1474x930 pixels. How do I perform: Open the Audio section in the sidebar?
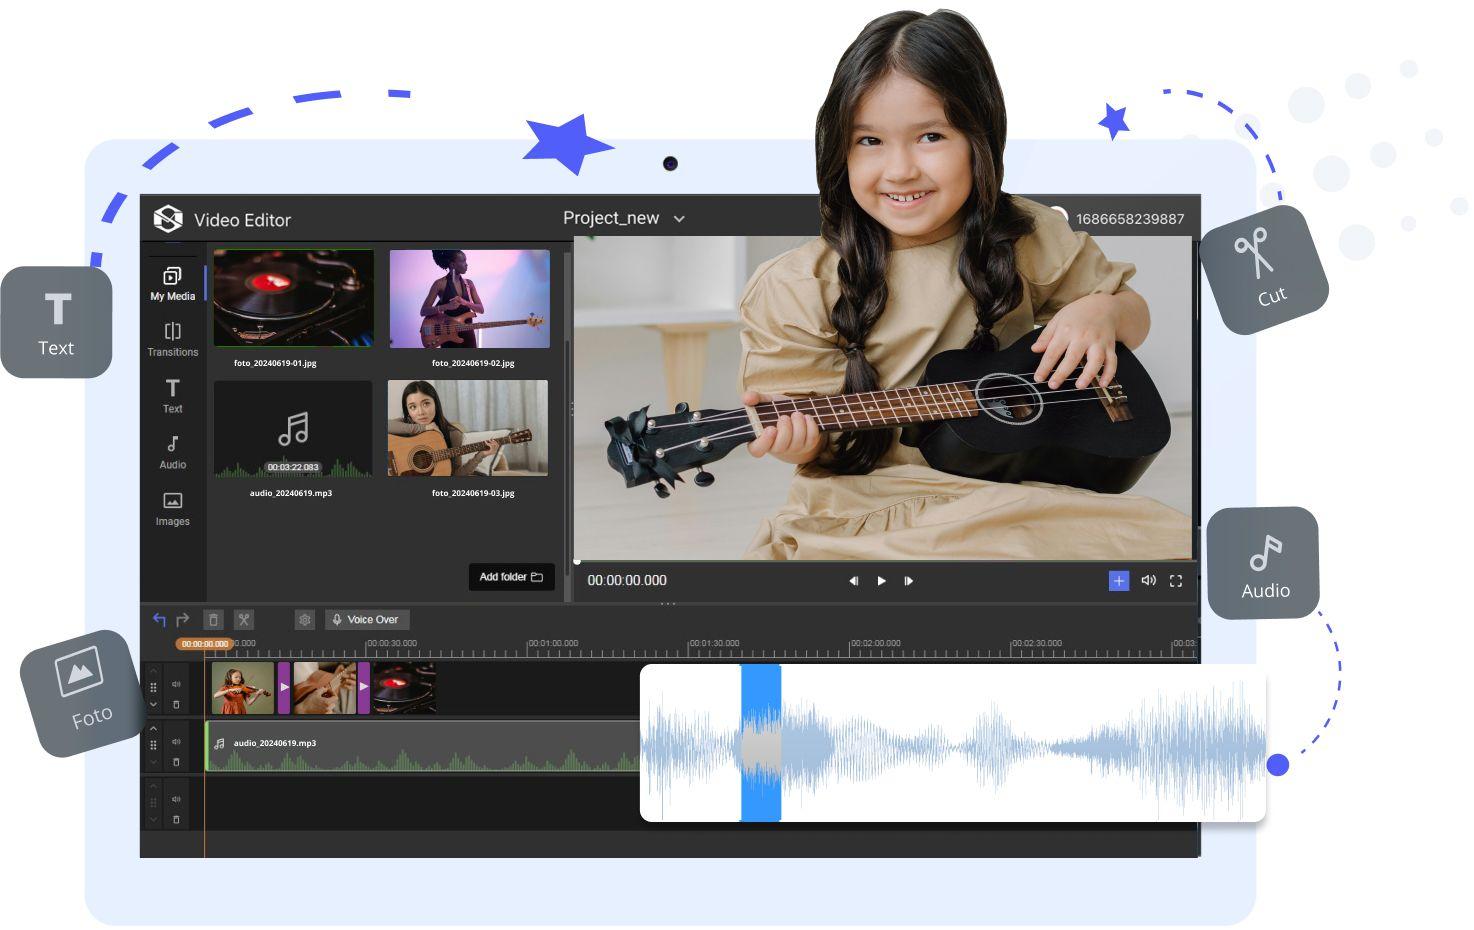click(x=172, y=452)
